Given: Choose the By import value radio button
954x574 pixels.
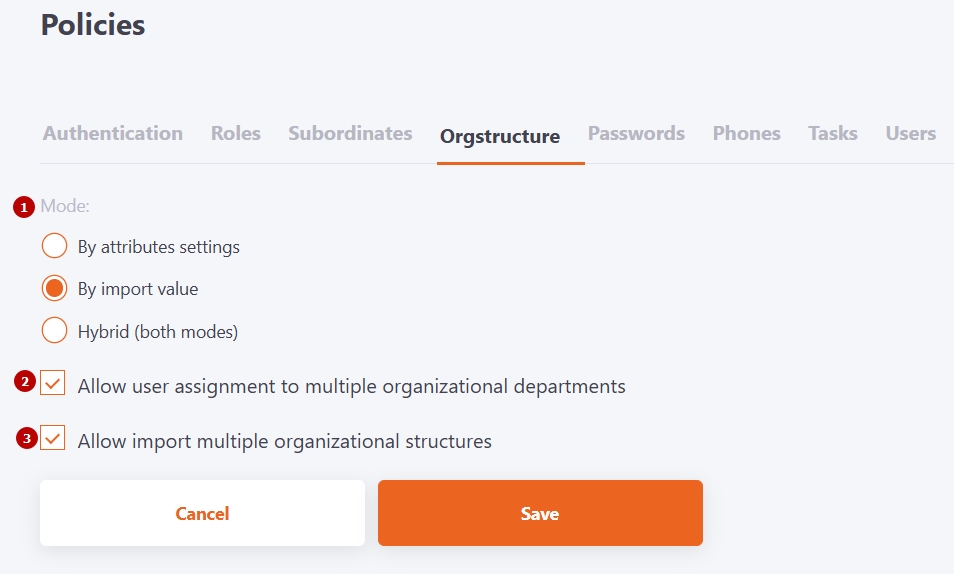Looking at the screenshot, I should 54,289.
